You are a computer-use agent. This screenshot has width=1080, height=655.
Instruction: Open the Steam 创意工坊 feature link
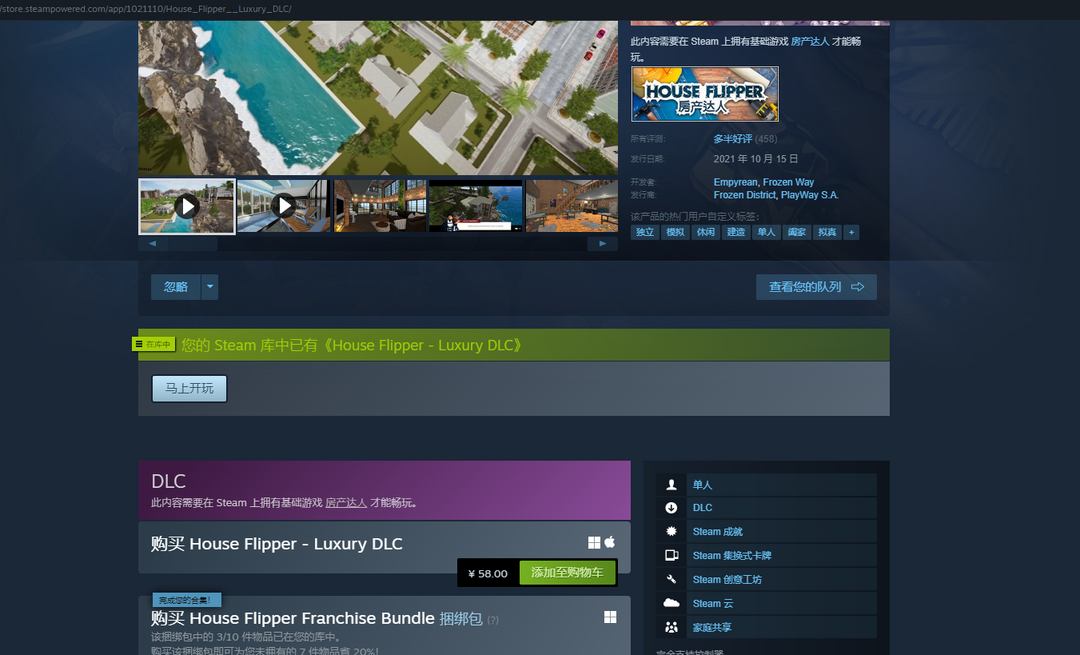(x=727, y=580)
